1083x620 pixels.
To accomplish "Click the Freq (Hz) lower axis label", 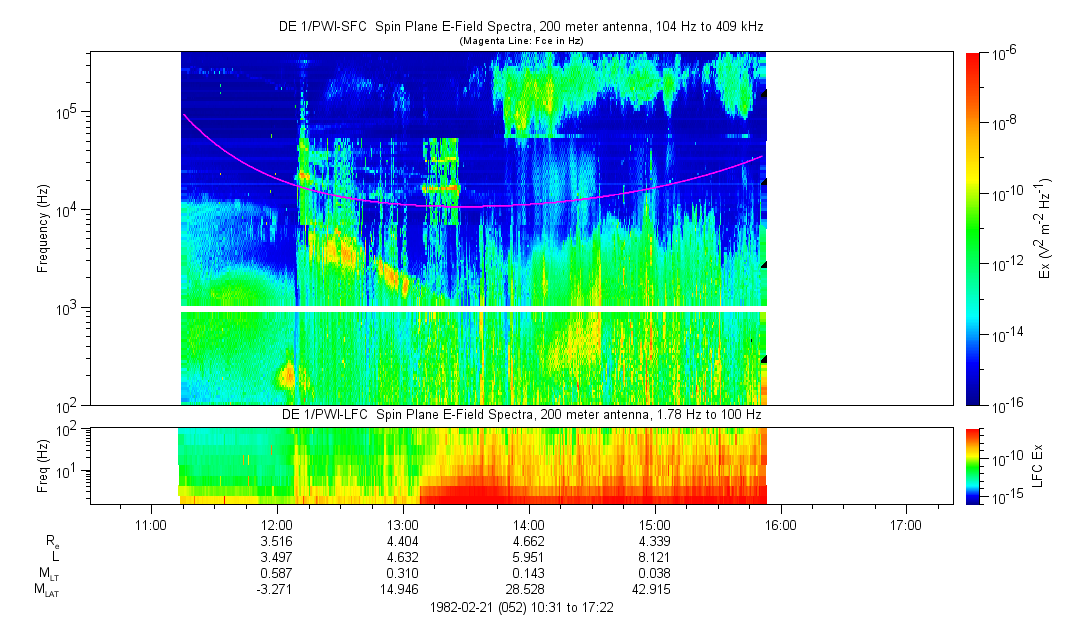I will click(43, 466).
